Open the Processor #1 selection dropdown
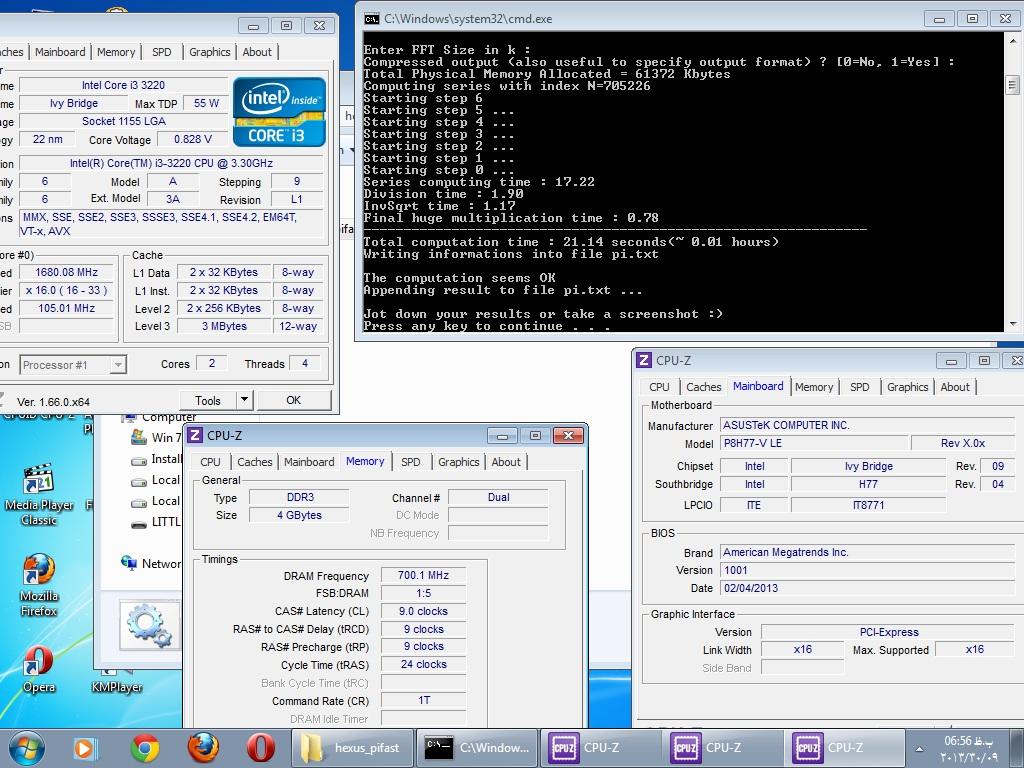1024x768 pixels. (x=73, y=364)
